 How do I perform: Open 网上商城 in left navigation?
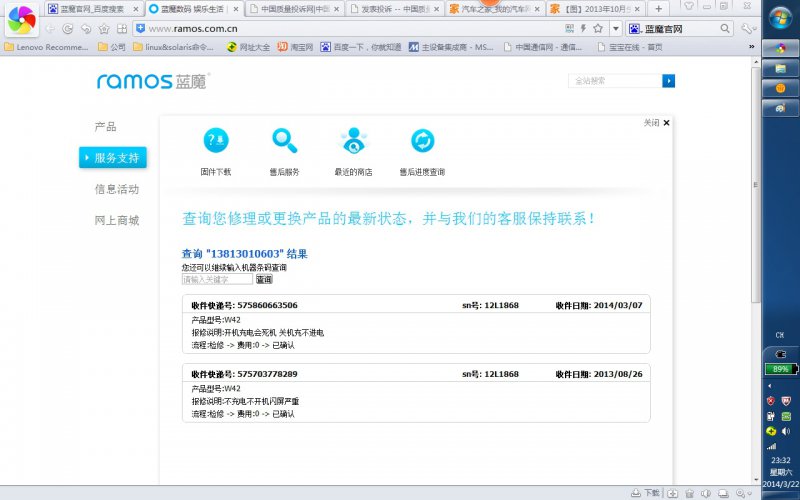pos(117,220)
